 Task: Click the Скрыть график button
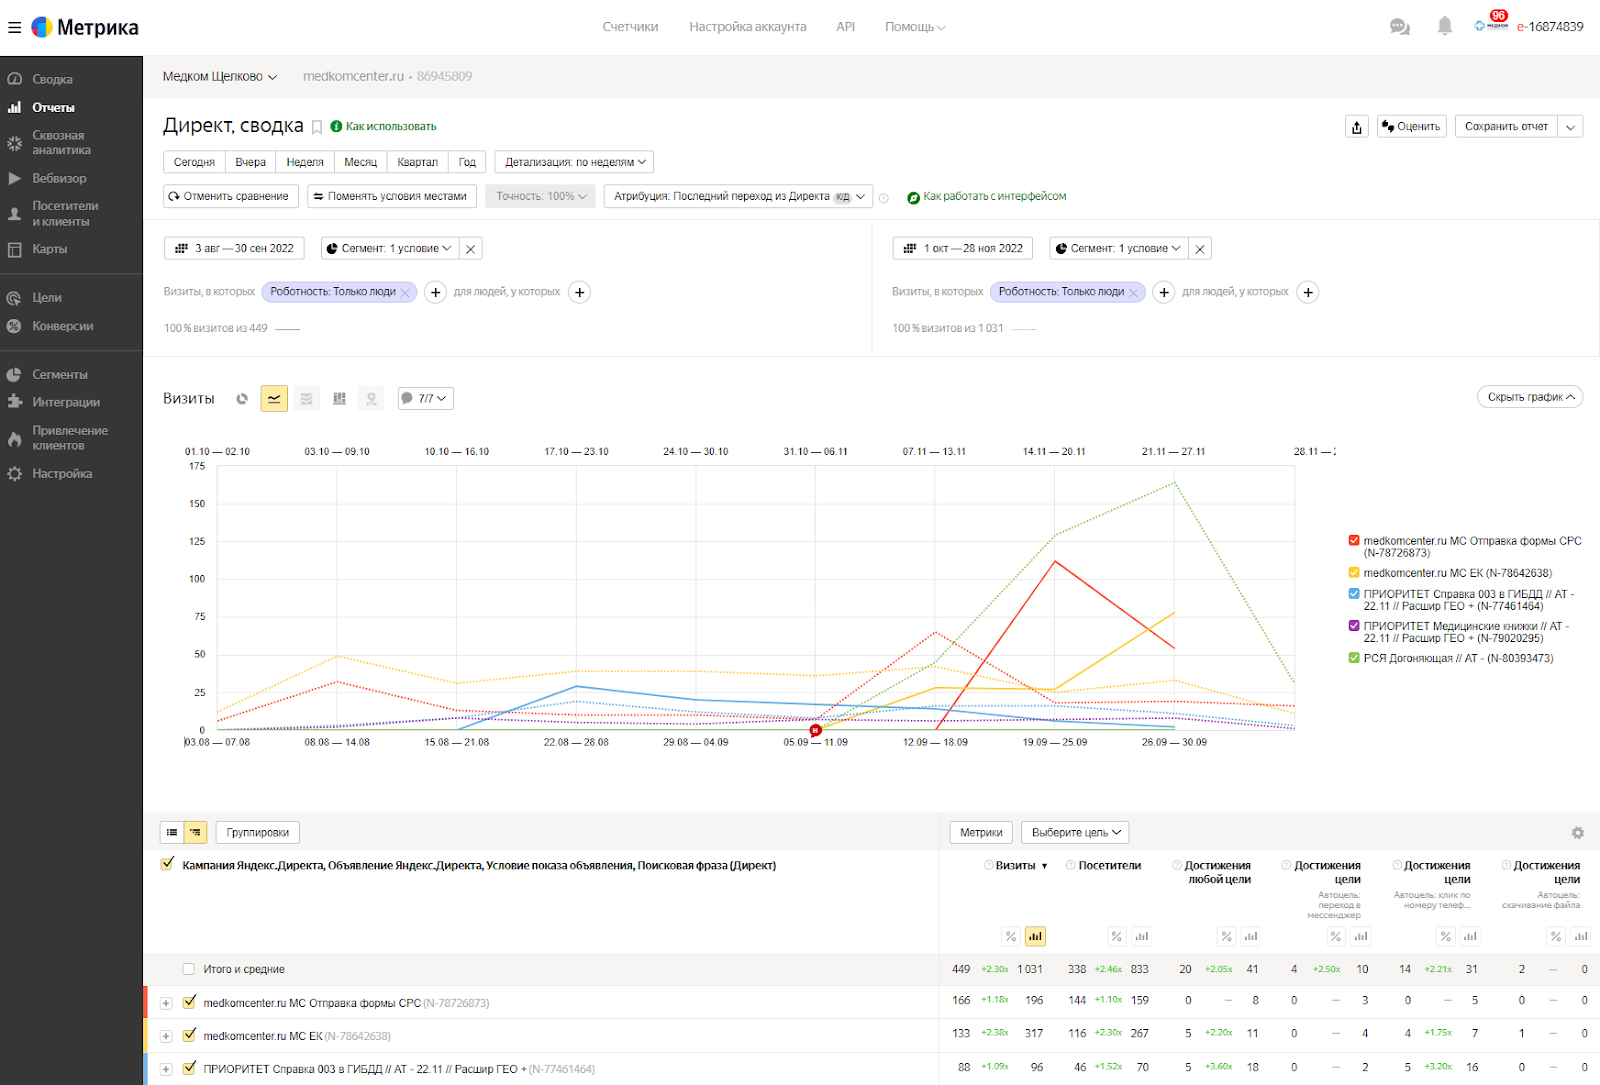[x=1529, y=397]
